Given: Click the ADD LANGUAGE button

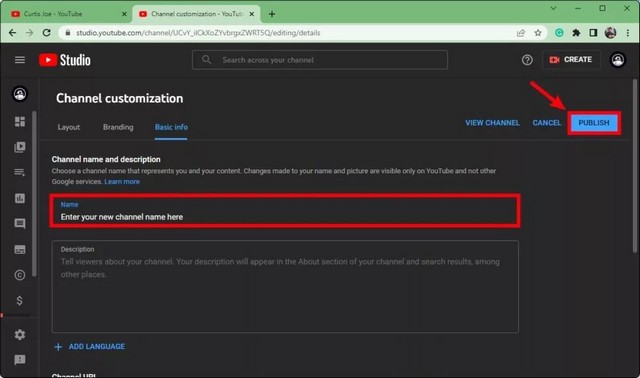Looking at the screenshot, I should (x=90, y=347).
